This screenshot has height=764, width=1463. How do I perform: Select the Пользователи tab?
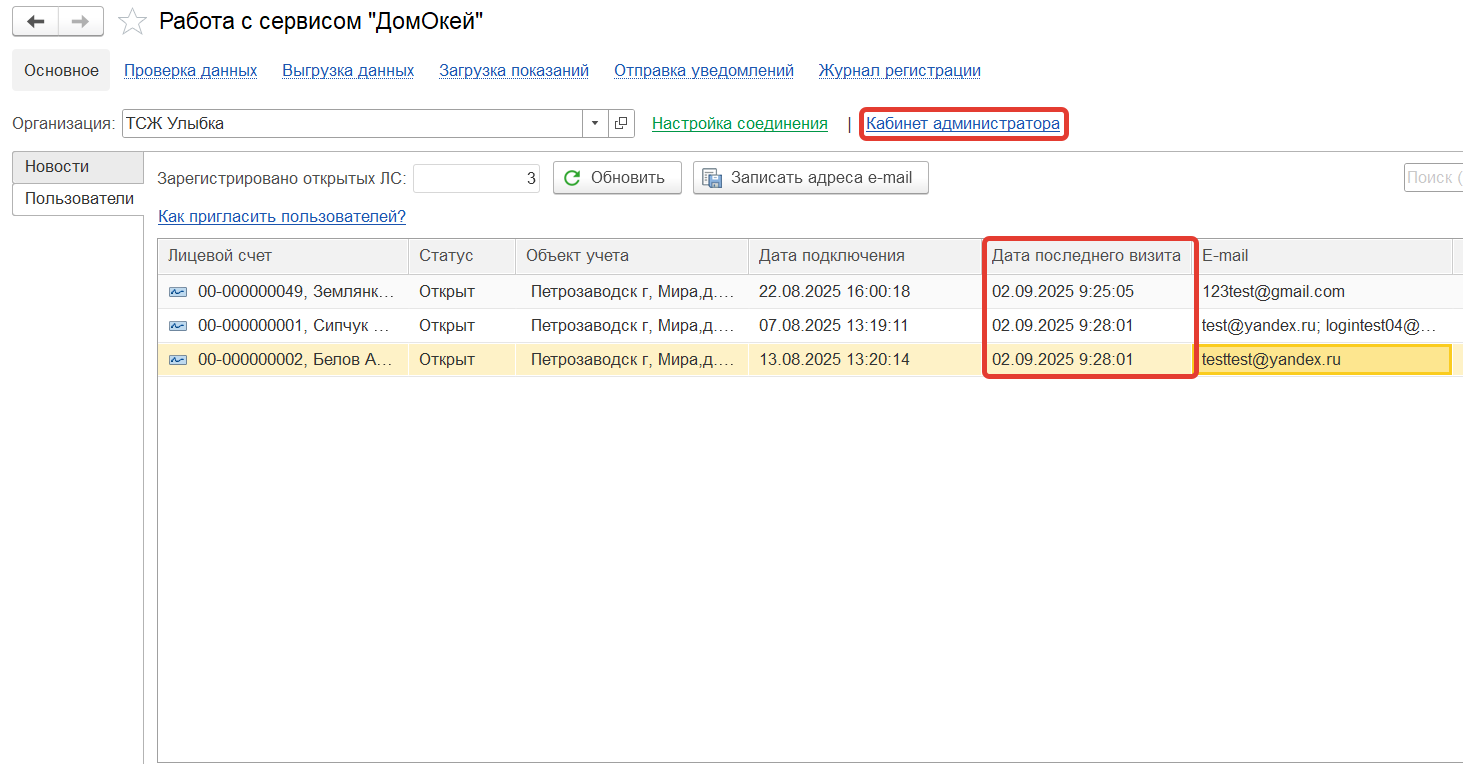coord(79,199)
